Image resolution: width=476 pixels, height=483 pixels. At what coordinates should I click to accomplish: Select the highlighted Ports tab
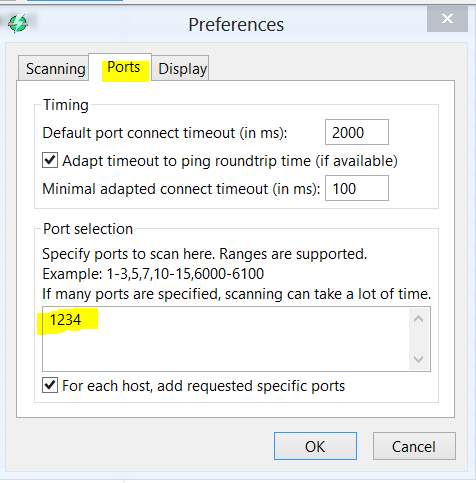tap(124, 67)
